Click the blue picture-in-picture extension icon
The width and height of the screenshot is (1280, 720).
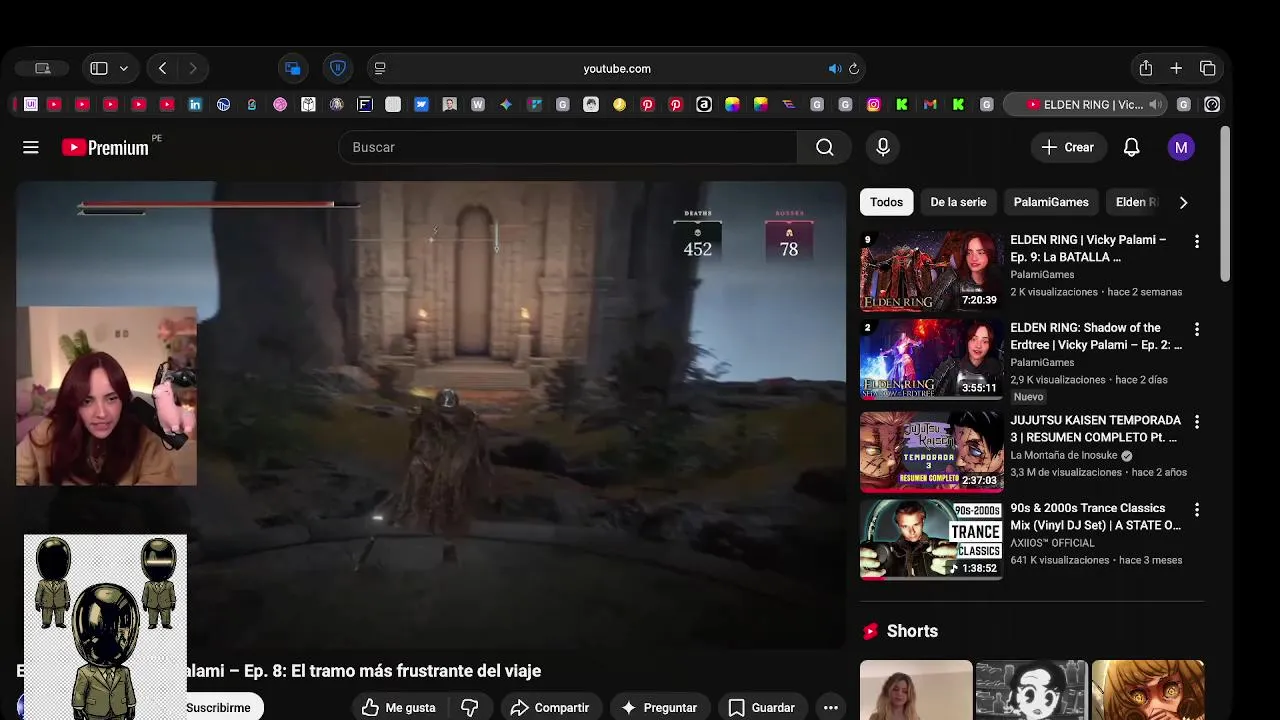click(x=292, y=68)
